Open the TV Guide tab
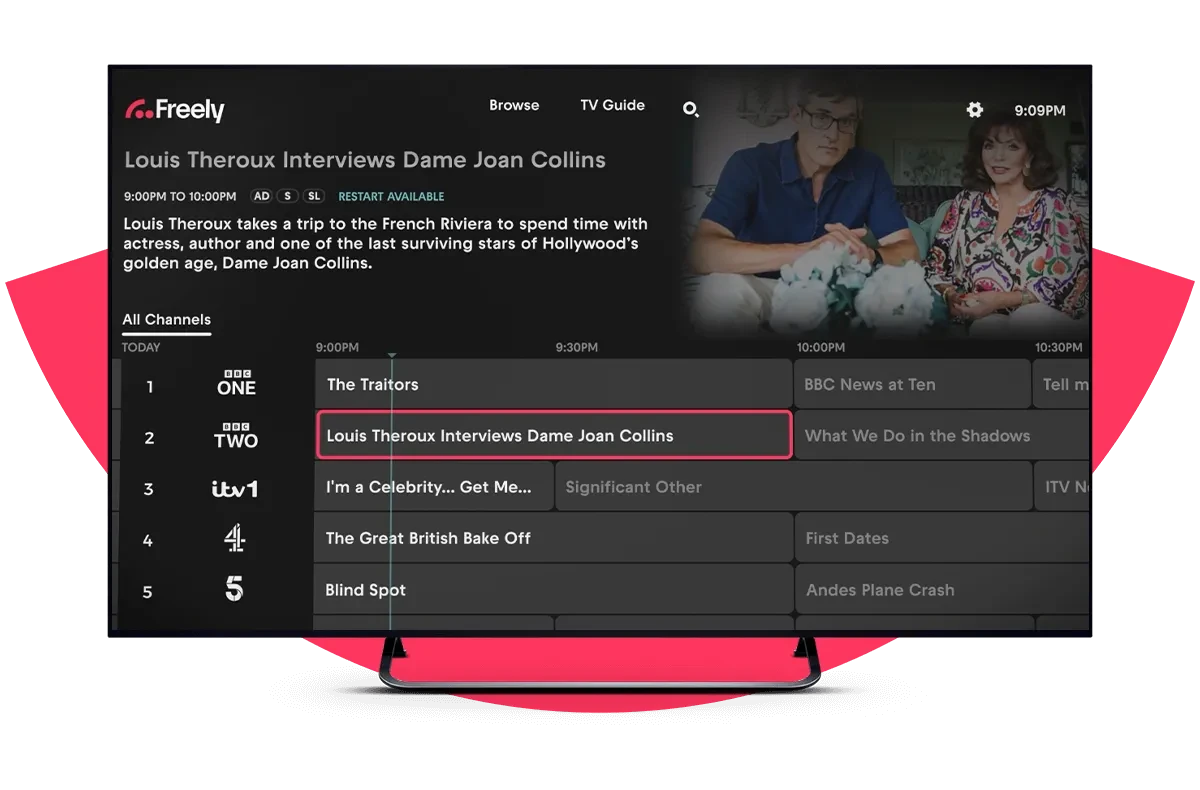The width and height of the screenshot is (1200, 790). tap(613, 105)
